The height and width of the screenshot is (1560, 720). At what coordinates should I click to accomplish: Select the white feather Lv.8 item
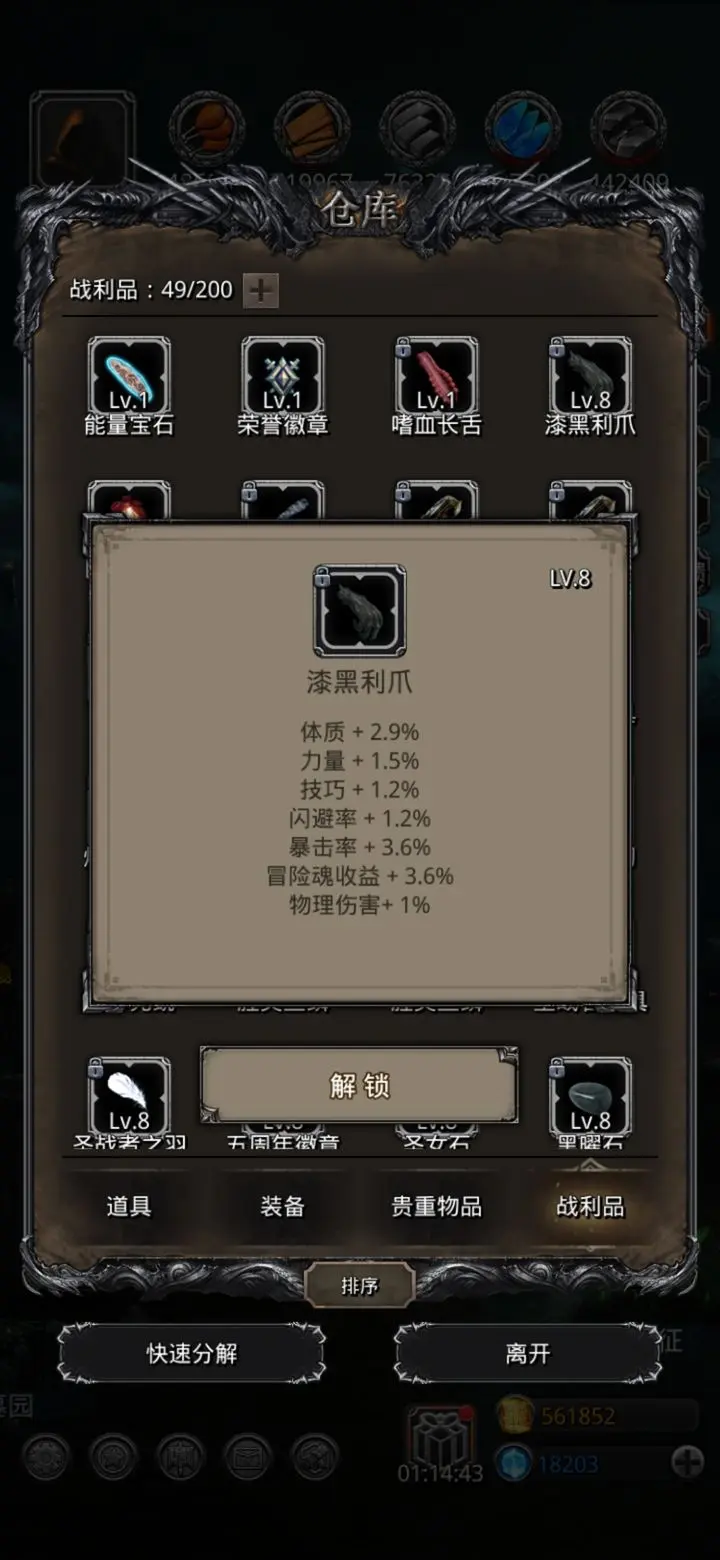click(129, 1097)
